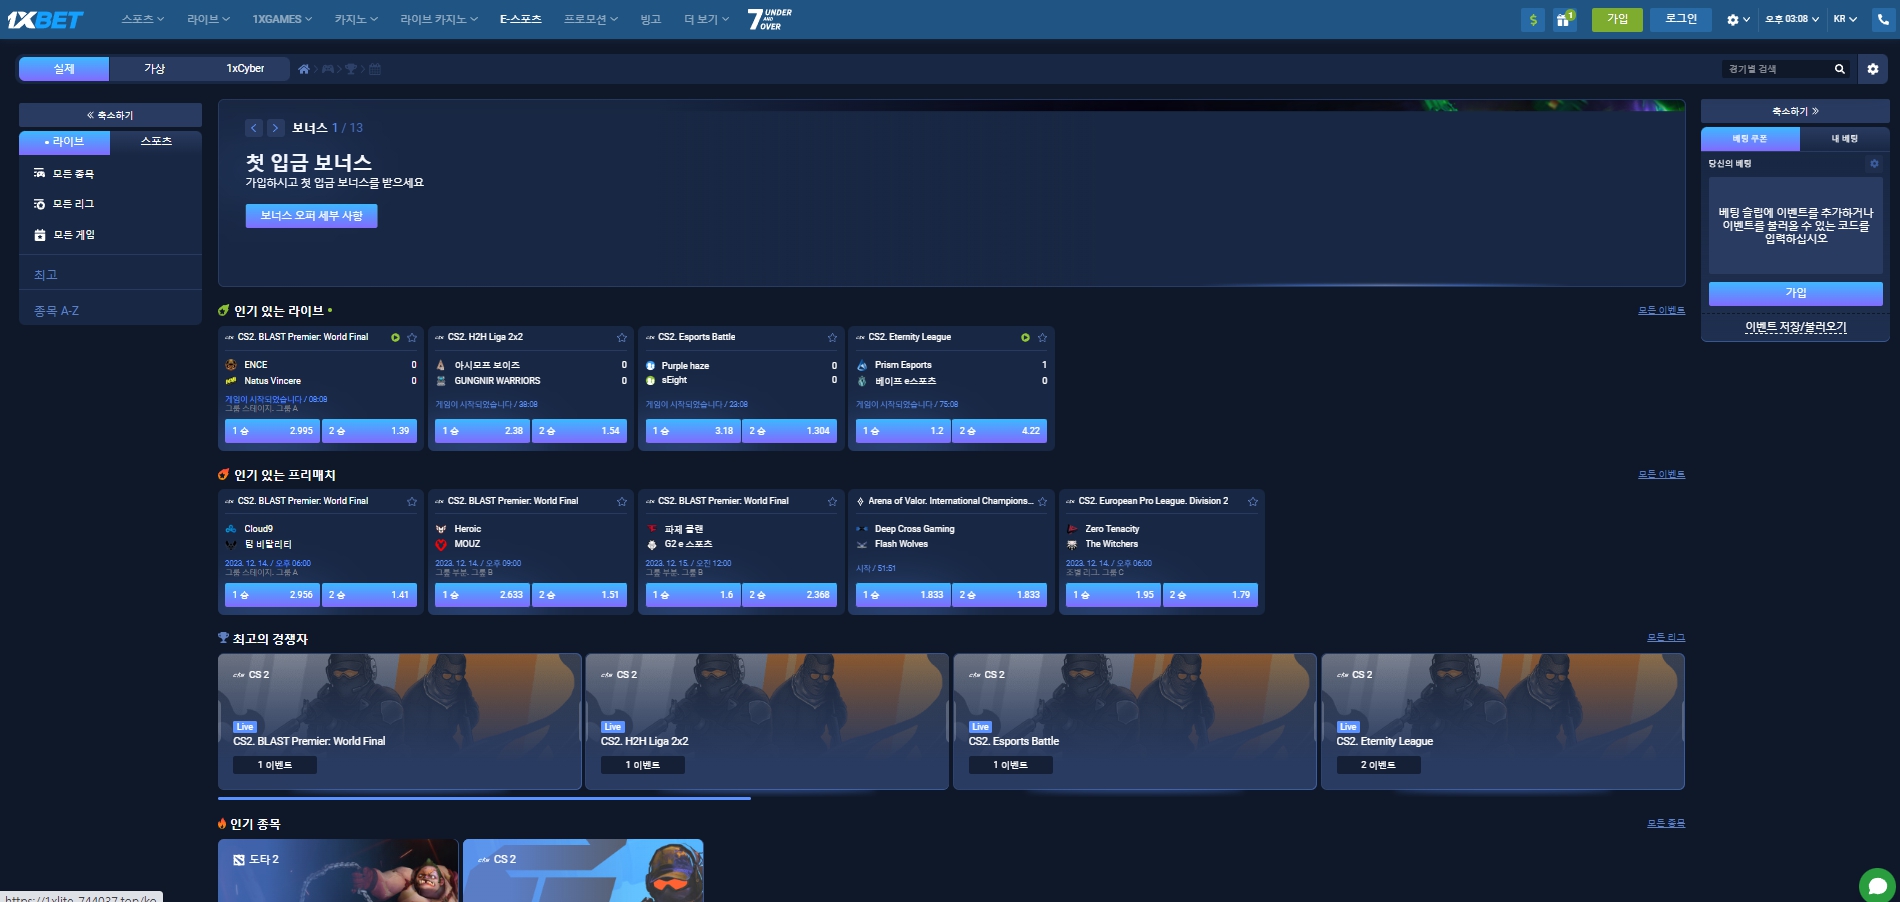
Task: Open the gift box bonuses icon
Action: pyautogui.click(x=1564, y=19)
